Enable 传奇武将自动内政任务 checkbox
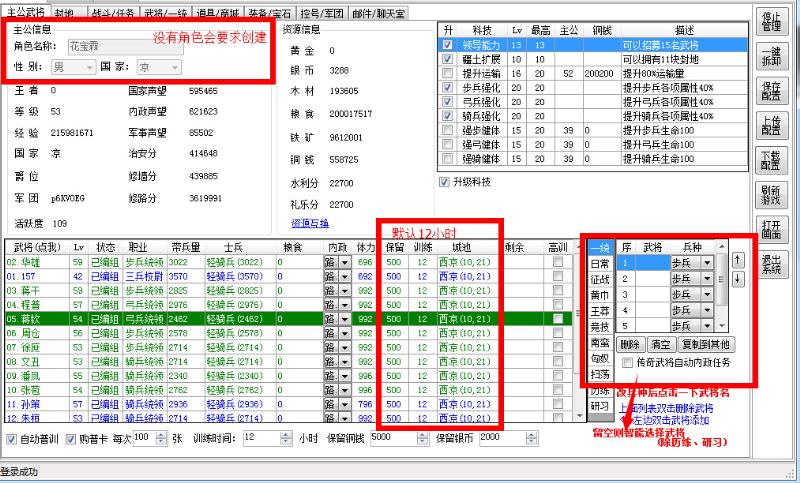Screen dimensions: 800x483 click(627, 361)
